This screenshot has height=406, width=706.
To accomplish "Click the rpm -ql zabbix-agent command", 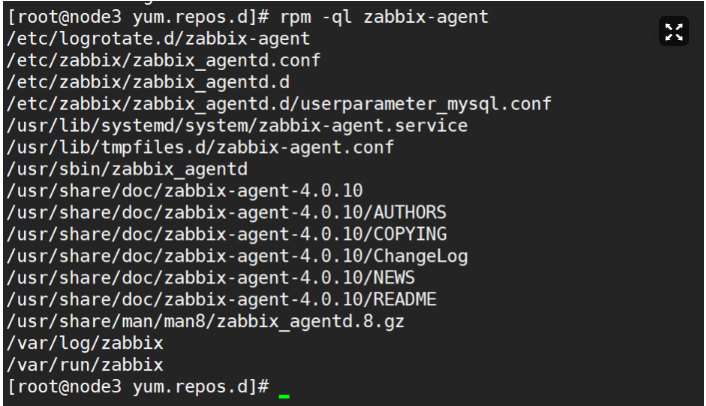I will [x=384, y=17].
